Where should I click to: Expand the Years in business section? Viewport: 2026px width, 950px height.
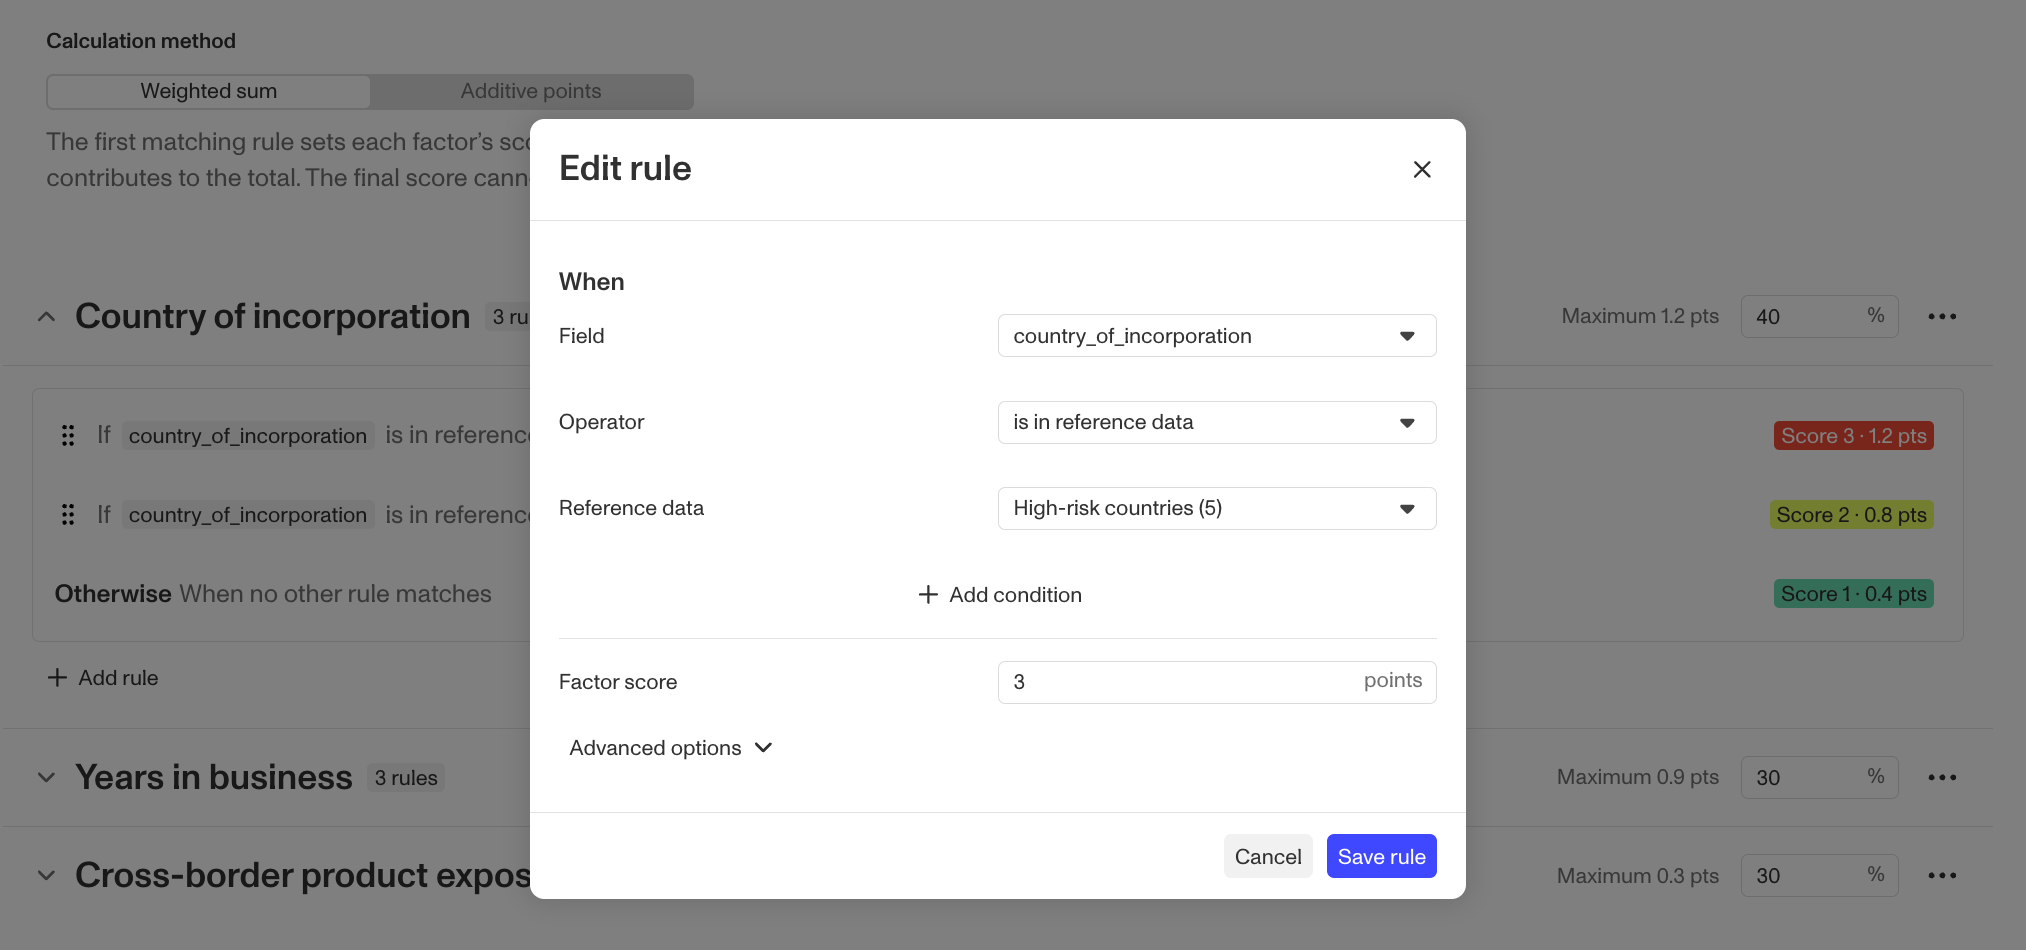[x=46, y=778]
